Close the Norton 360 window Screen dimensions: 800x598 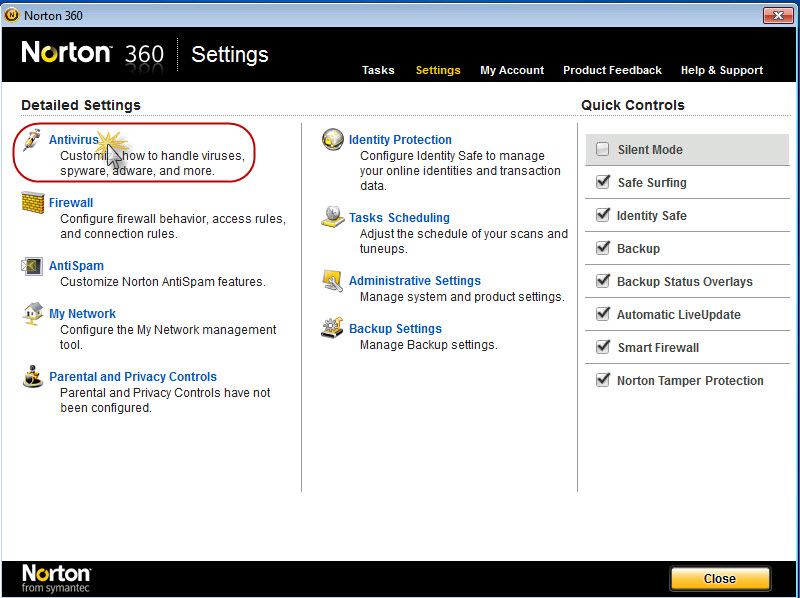(x=778, y=15)
